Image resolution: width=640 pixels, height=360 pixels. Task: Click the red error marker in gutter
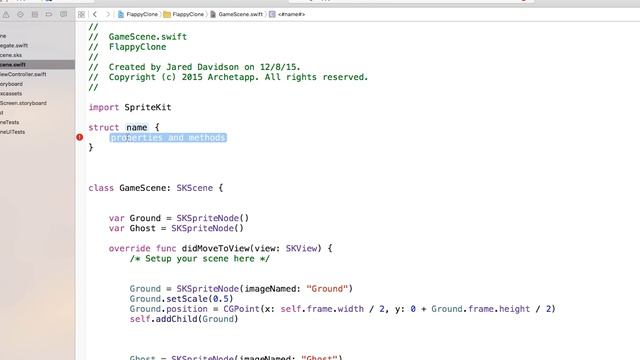click(80, 138)
